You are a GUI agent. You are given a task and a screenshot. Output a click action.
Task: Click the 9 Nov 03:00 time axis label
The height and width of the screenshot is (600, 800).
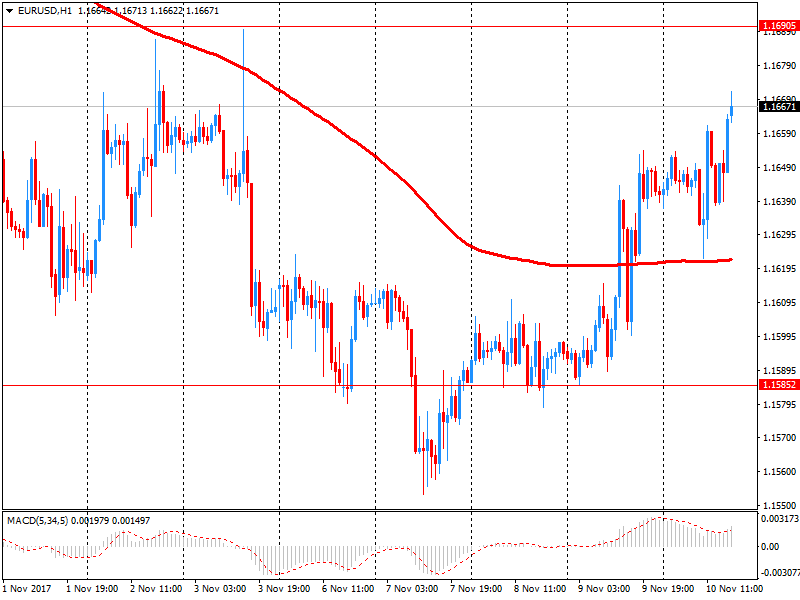pos(604,588)
